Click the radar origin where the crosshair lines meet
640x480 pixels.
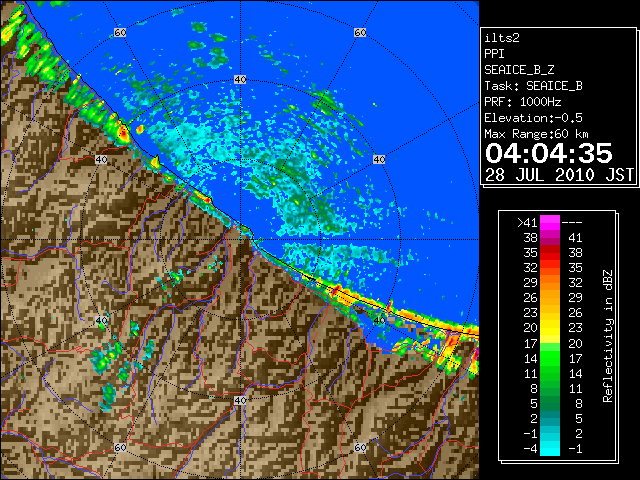coord(240,240)
